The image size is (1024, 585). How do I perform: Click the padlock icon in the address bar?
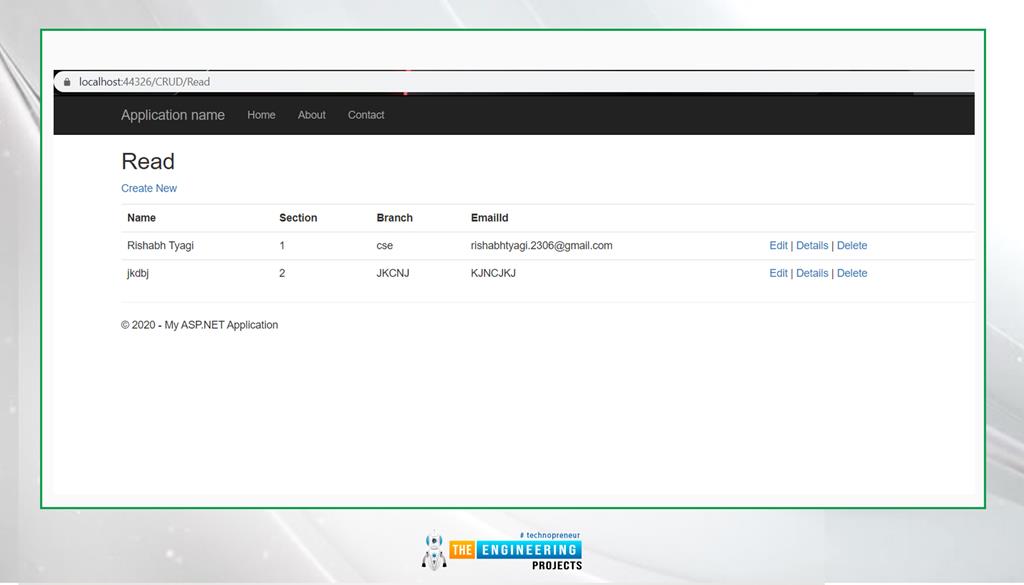(x=67, y=82)
